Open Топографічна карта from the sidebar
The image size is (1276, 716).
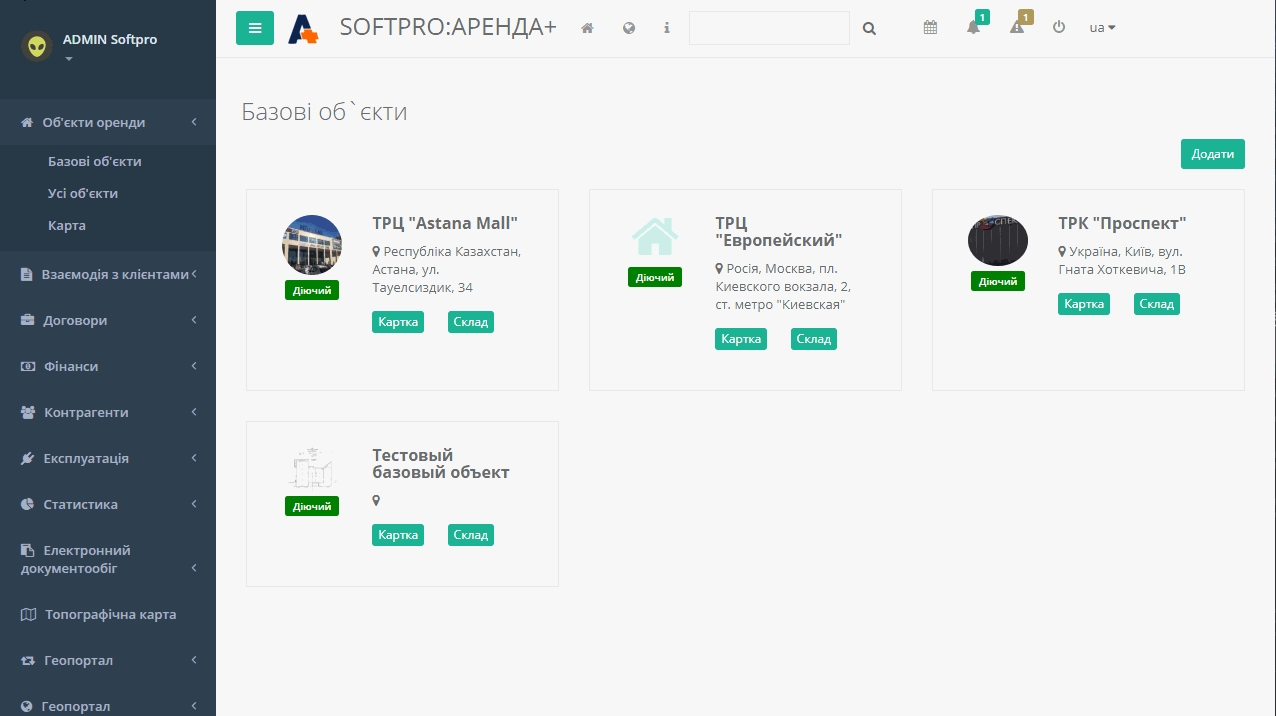point(110,614)
